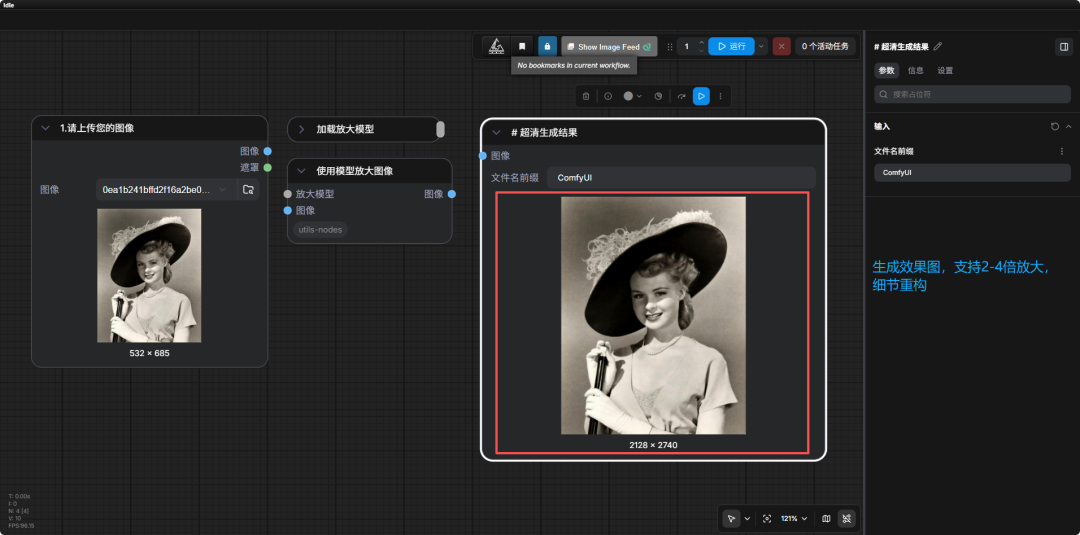This screenshot has height=535, width=1080.
Task: Click the ComfyUI value field in right panel
Action: [x=973, y=173]
